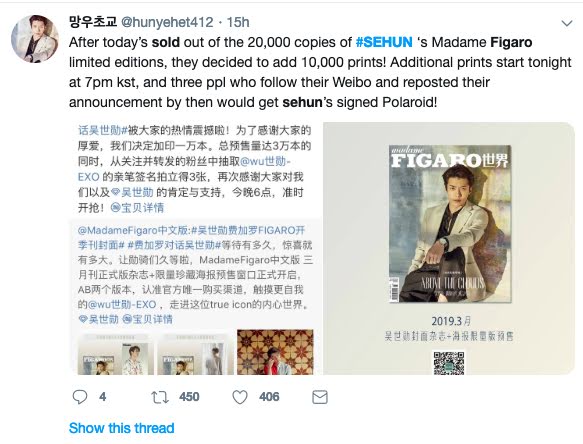Open the second small magazine thumbnail

click(x=195, y=354)
